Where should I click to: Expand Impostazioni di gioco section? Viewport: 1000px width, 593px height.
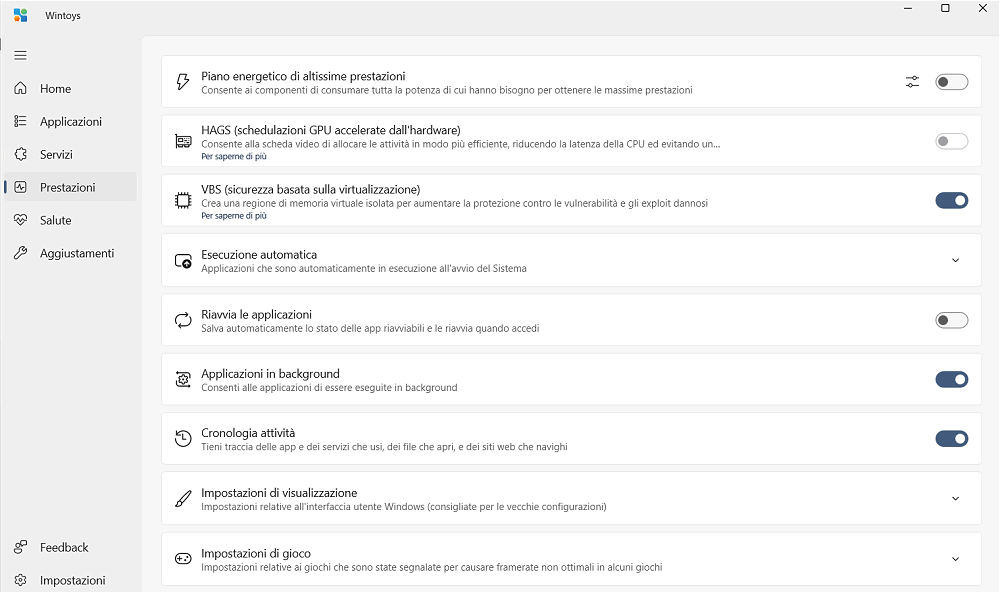[955, 559]
